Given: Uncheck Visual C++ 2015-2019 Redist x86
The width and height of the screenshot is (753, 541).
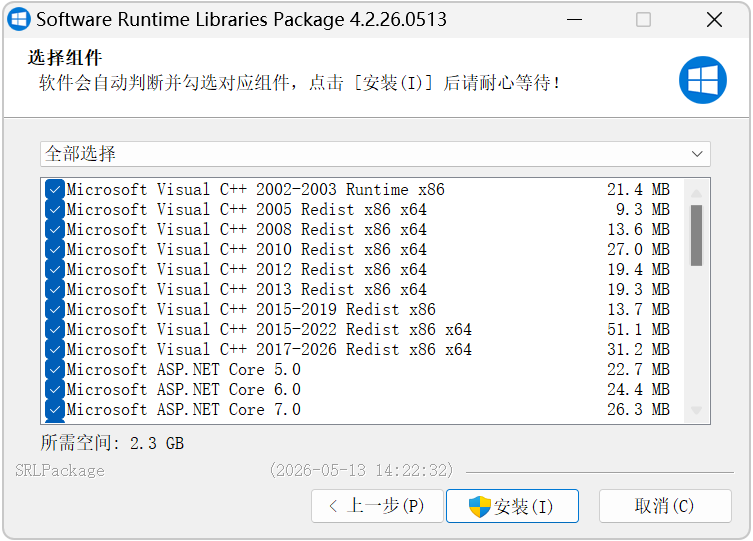Looking at the screenshot, I should 55,310.
